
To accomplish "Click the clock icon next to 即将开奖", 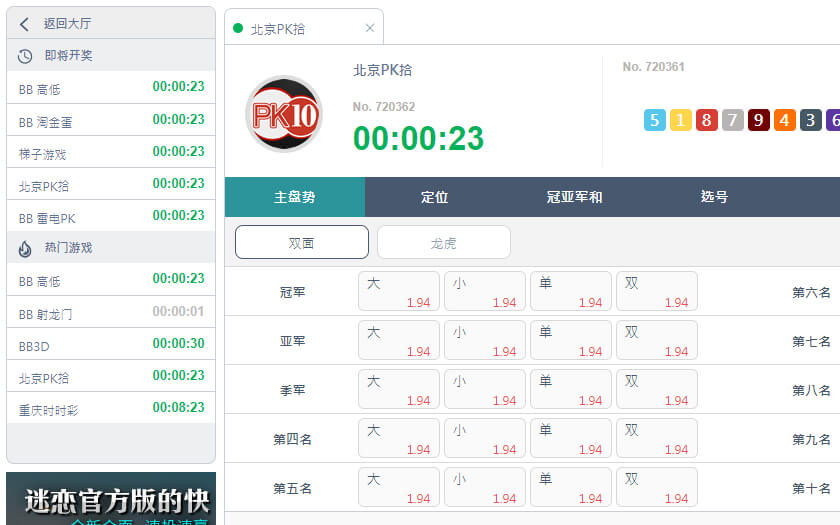I will pos(25,56).
